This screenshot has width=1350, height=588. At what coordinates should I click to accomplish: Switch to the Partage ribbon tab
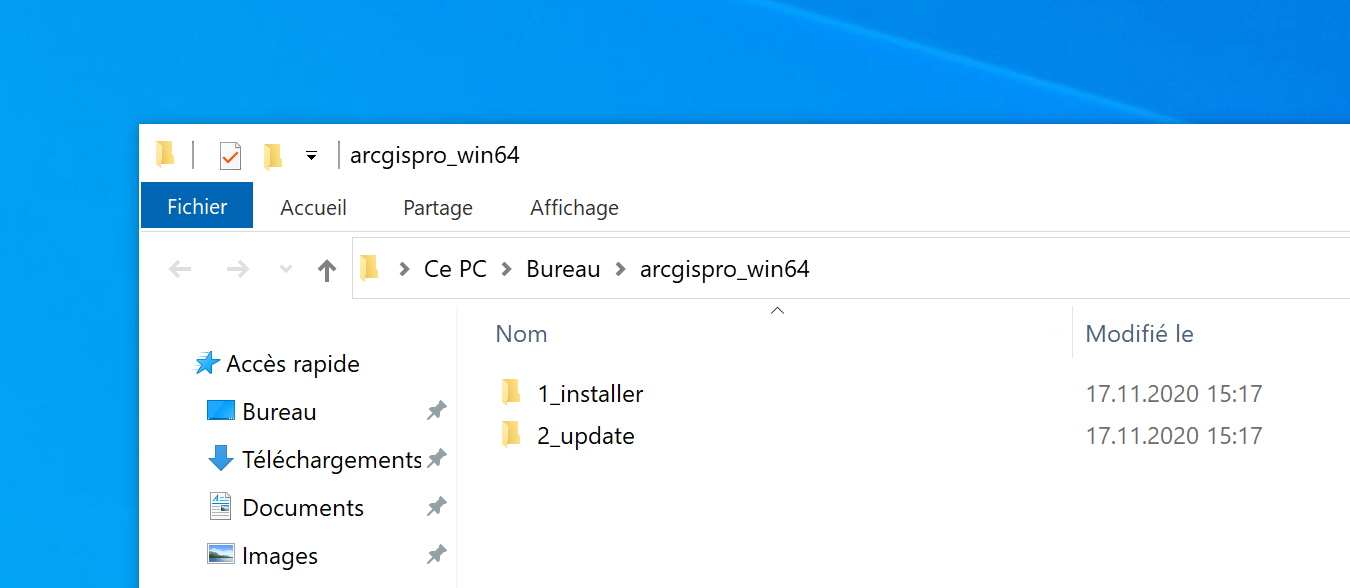click(437, 208)
